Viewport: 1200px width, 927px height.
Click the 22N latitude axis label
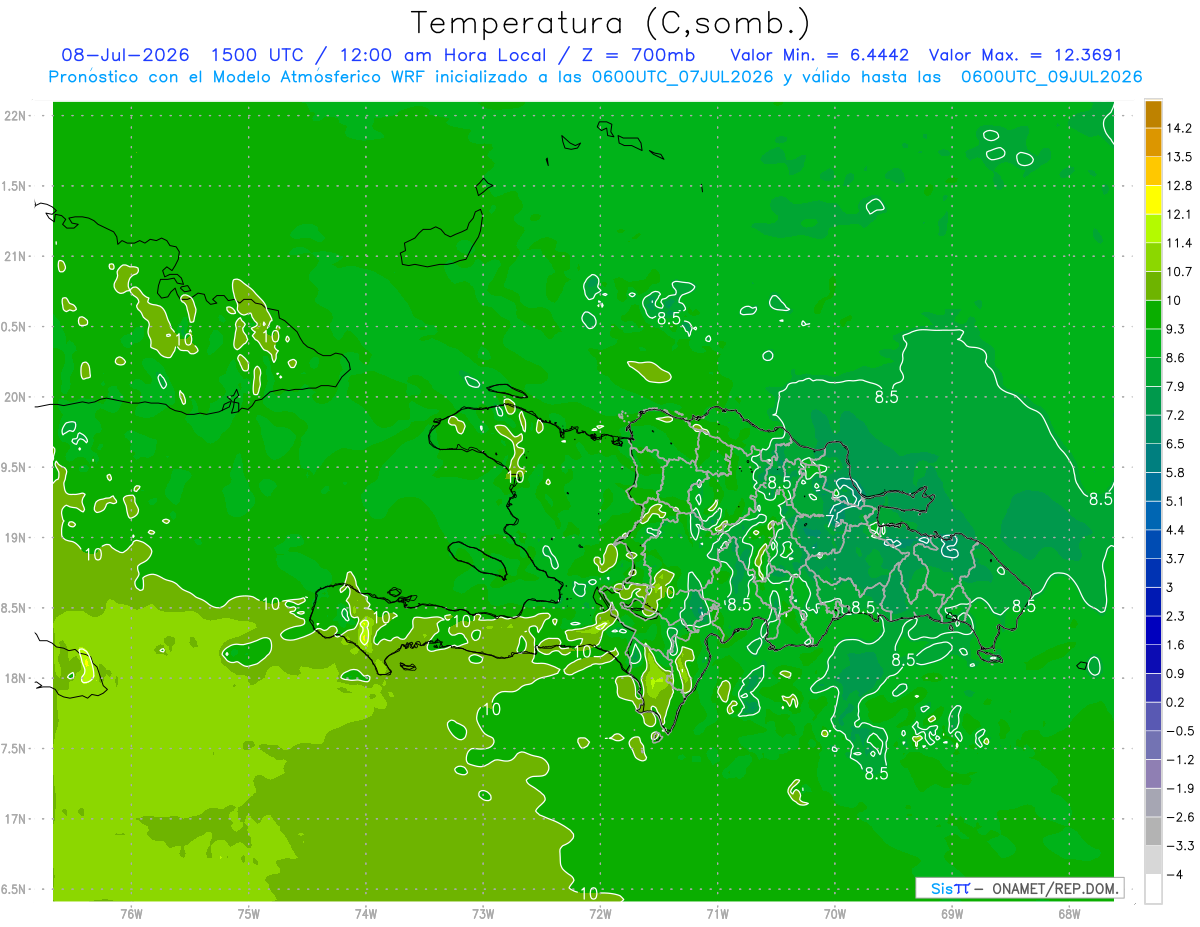pyautogui.click(x=14, y=116)
